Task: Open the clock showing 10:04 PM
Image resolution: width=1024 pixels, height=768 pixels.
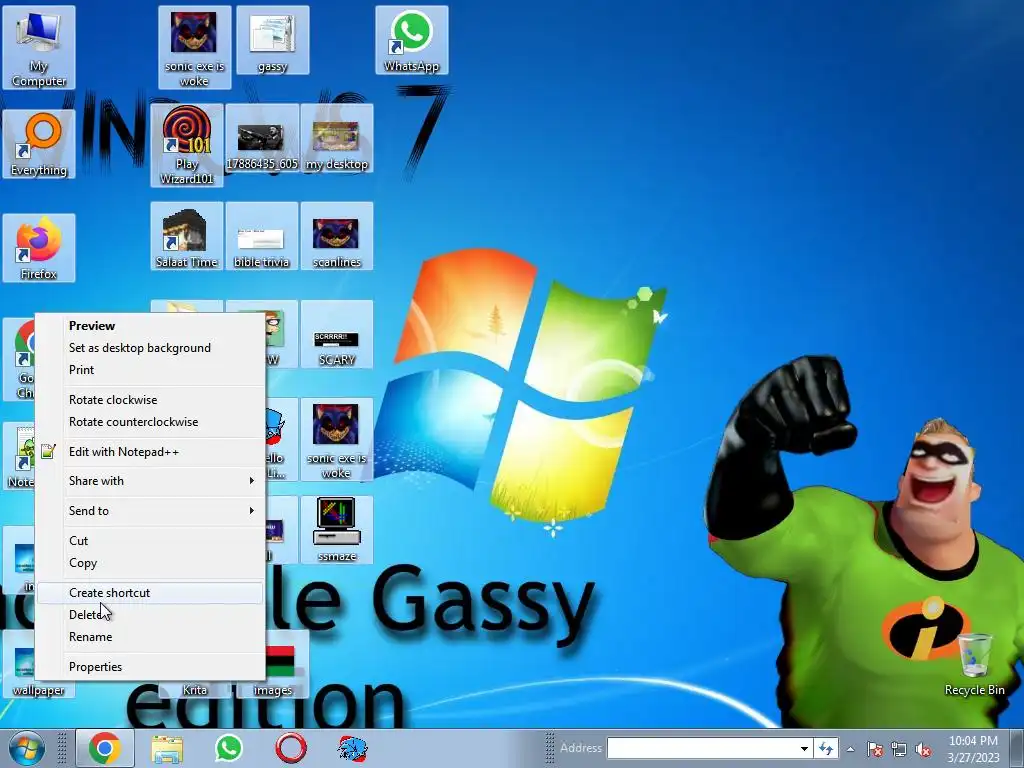Action: click(x=973, y=749)
